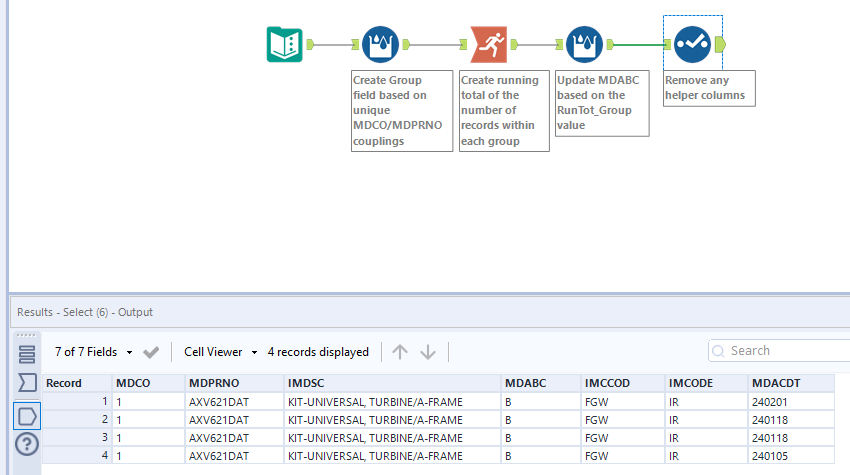The image size is (850, 475).
Task: Show the metadata view icon in Results
Action: pos(27,355)
